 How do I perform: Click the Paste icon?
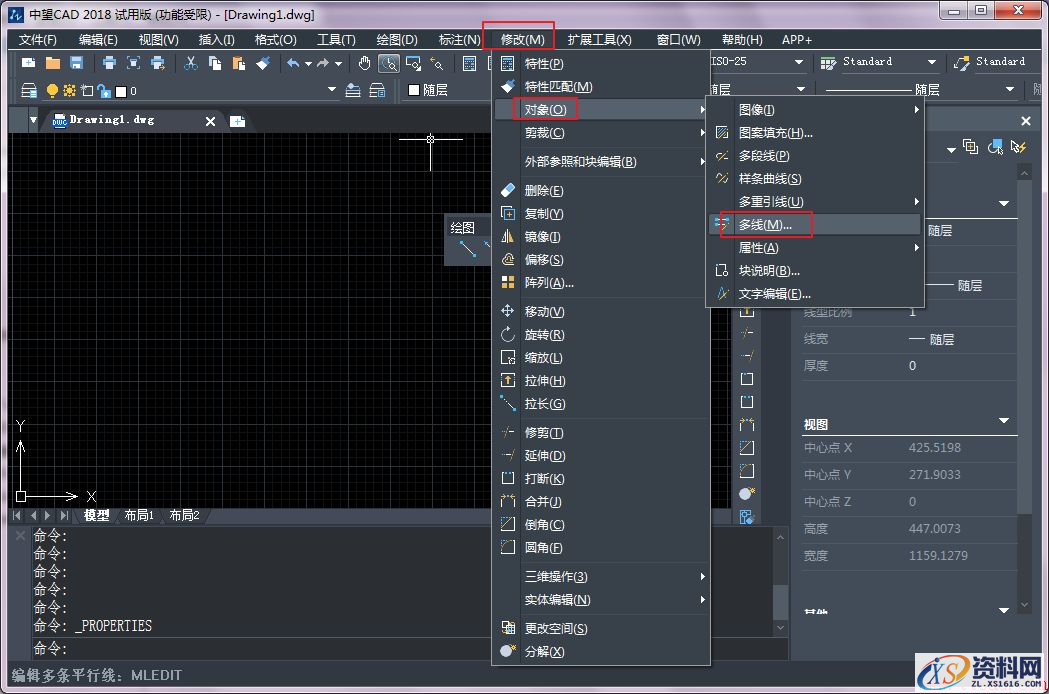coord(237,62)
